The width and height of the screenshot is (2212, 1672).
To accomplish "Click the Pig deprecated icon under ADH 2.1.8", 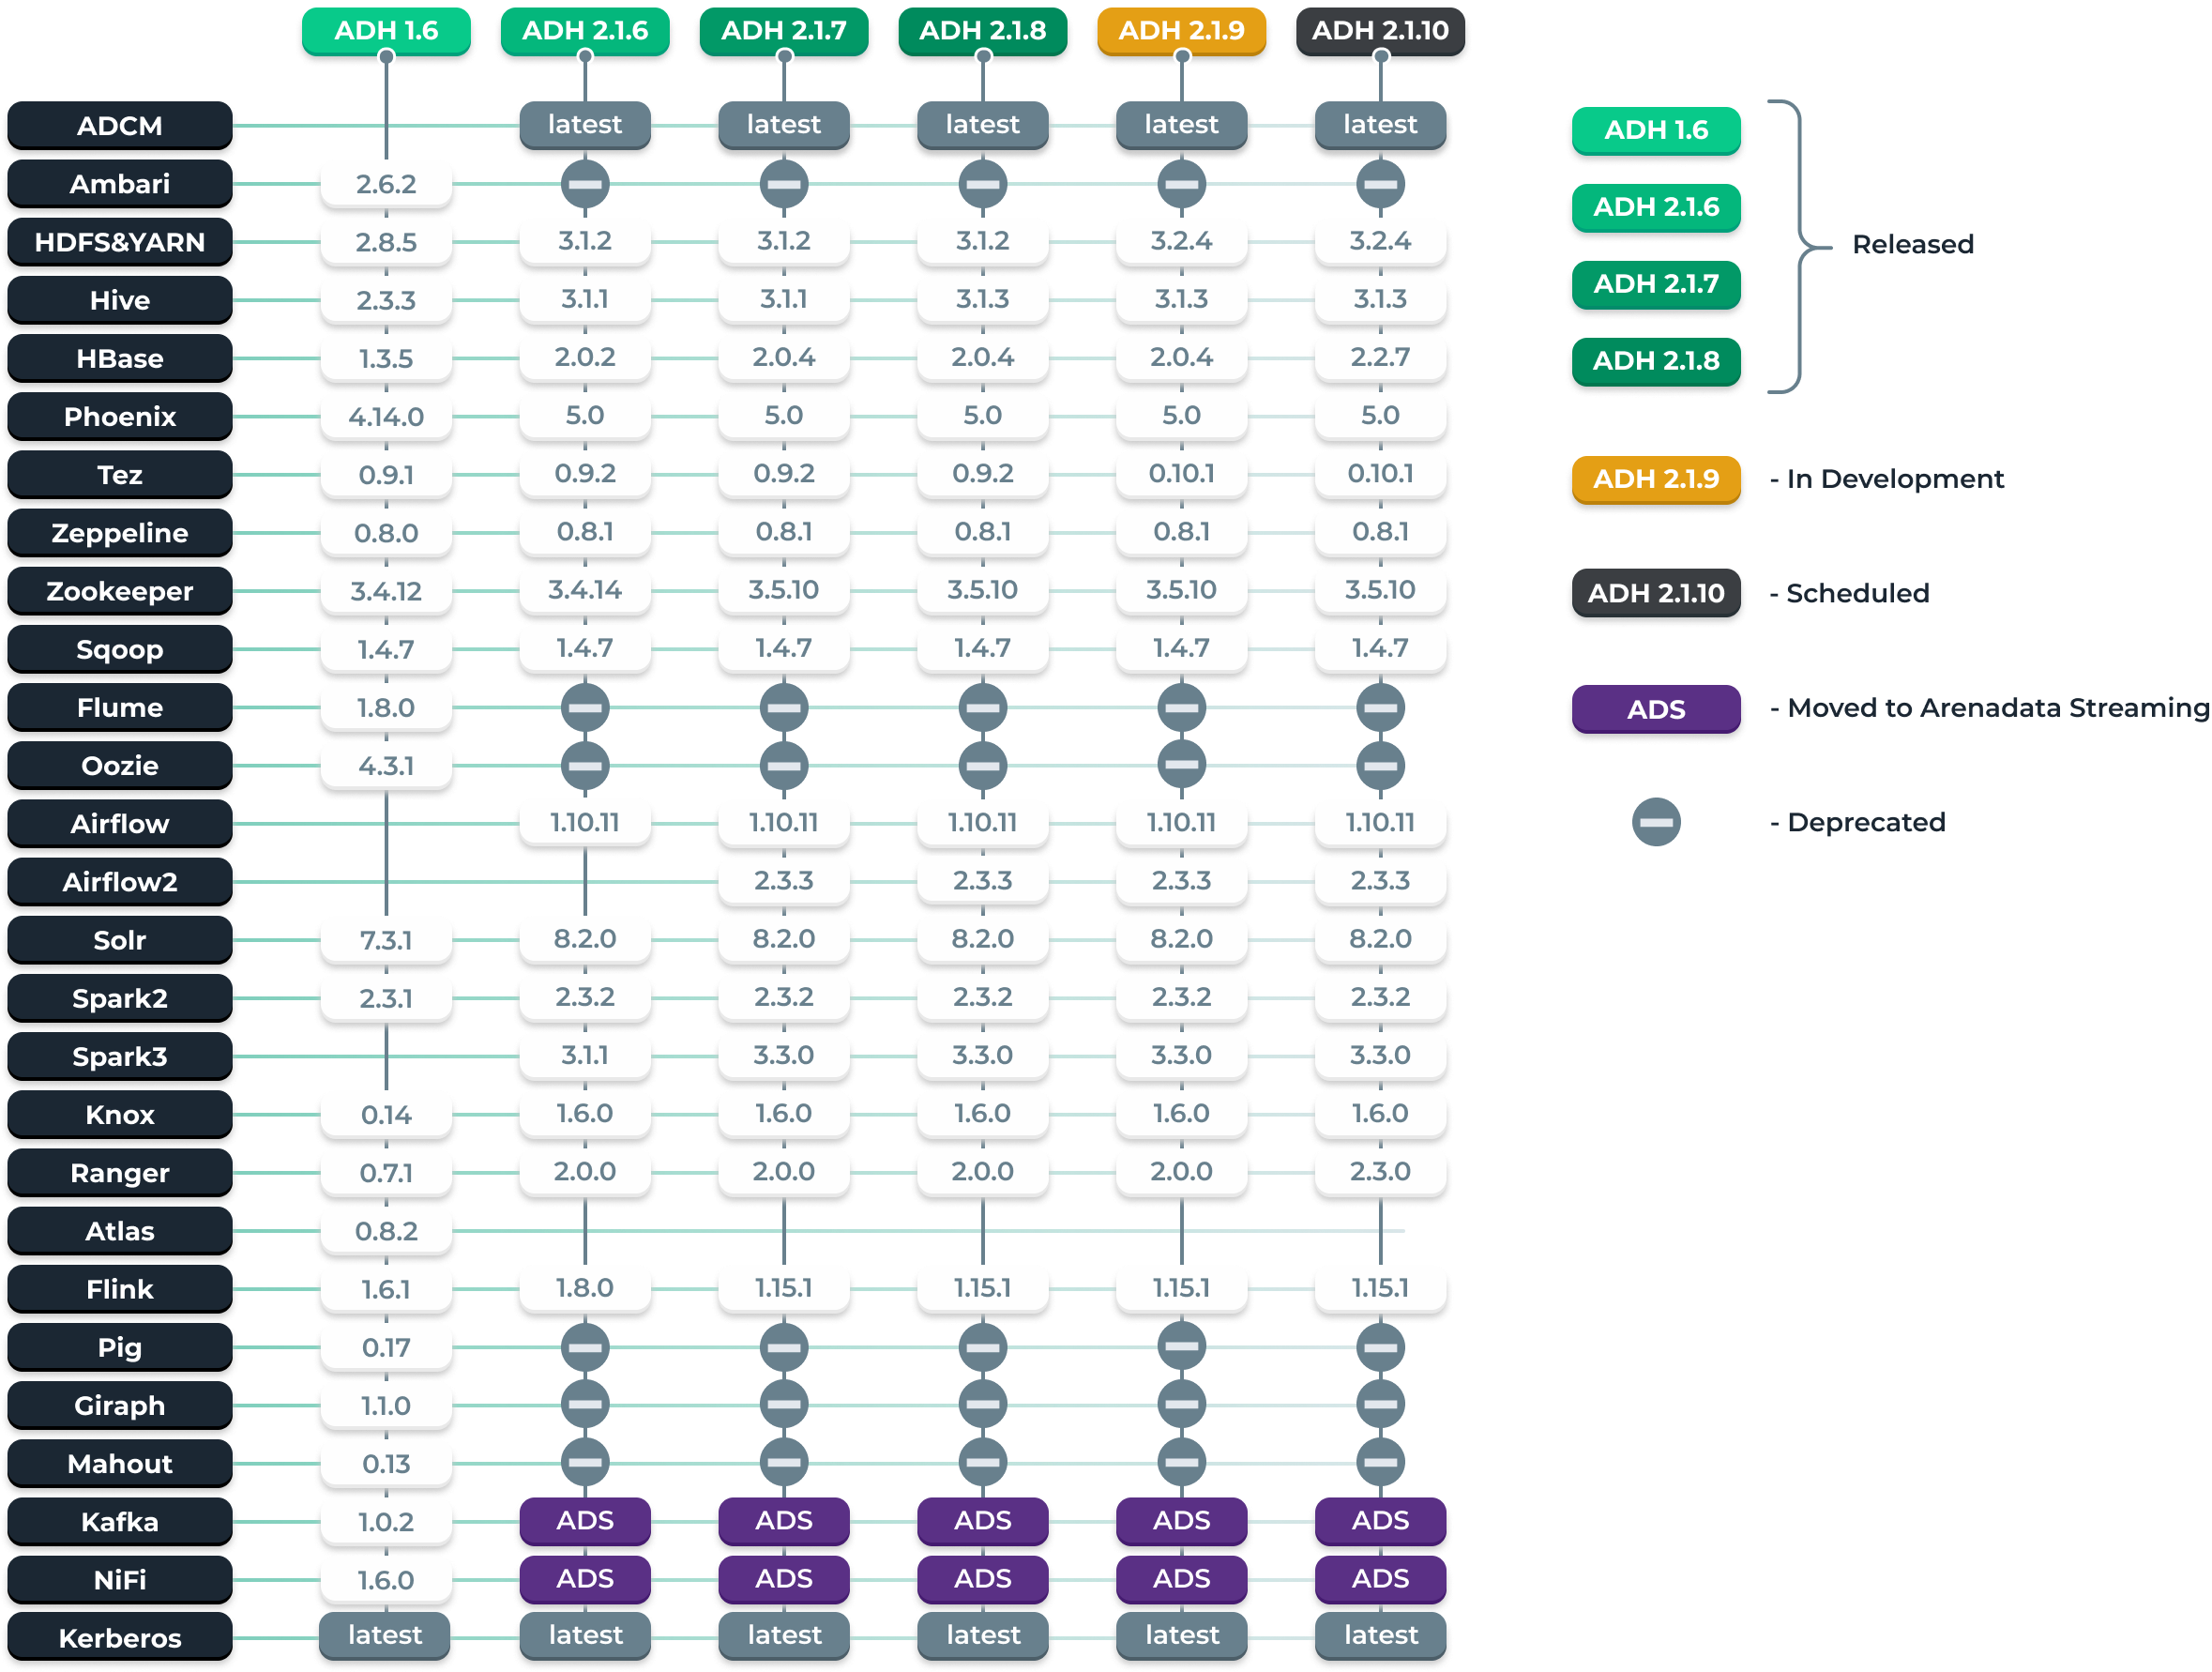I will coord(982,1346).
